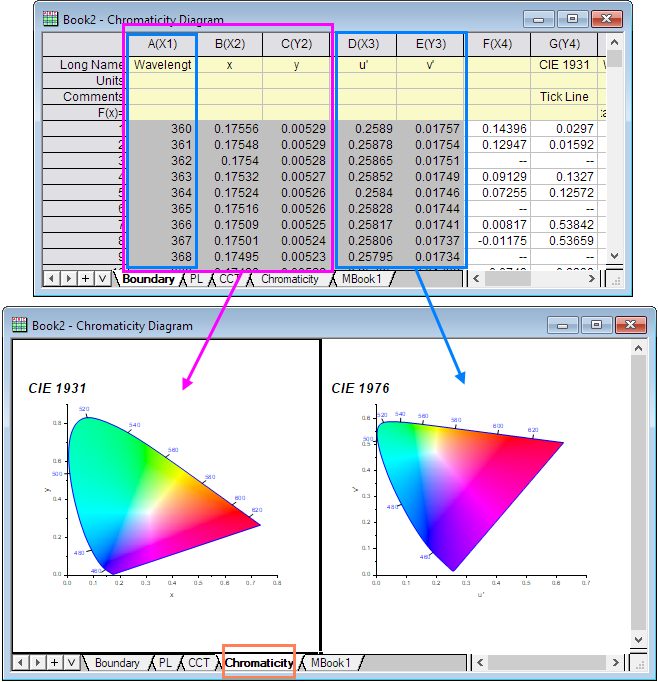Select column header F(X4)
Image resolution: width=658 pixels, height=682 pixels.
tap(498, 44)
